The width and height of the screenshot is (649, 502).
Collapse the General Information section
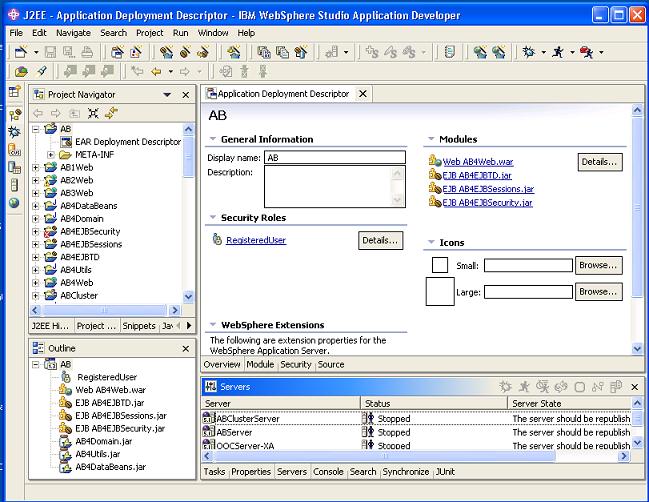pos(213,139)
